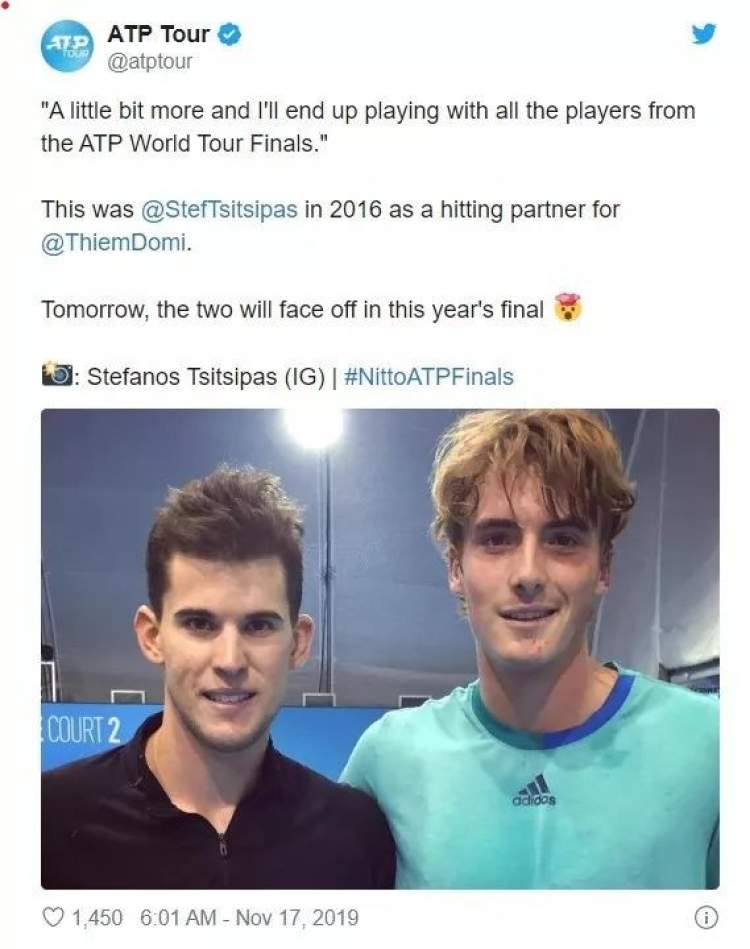
Task: Click the 1,450 likes count
Action: point(97,918)
